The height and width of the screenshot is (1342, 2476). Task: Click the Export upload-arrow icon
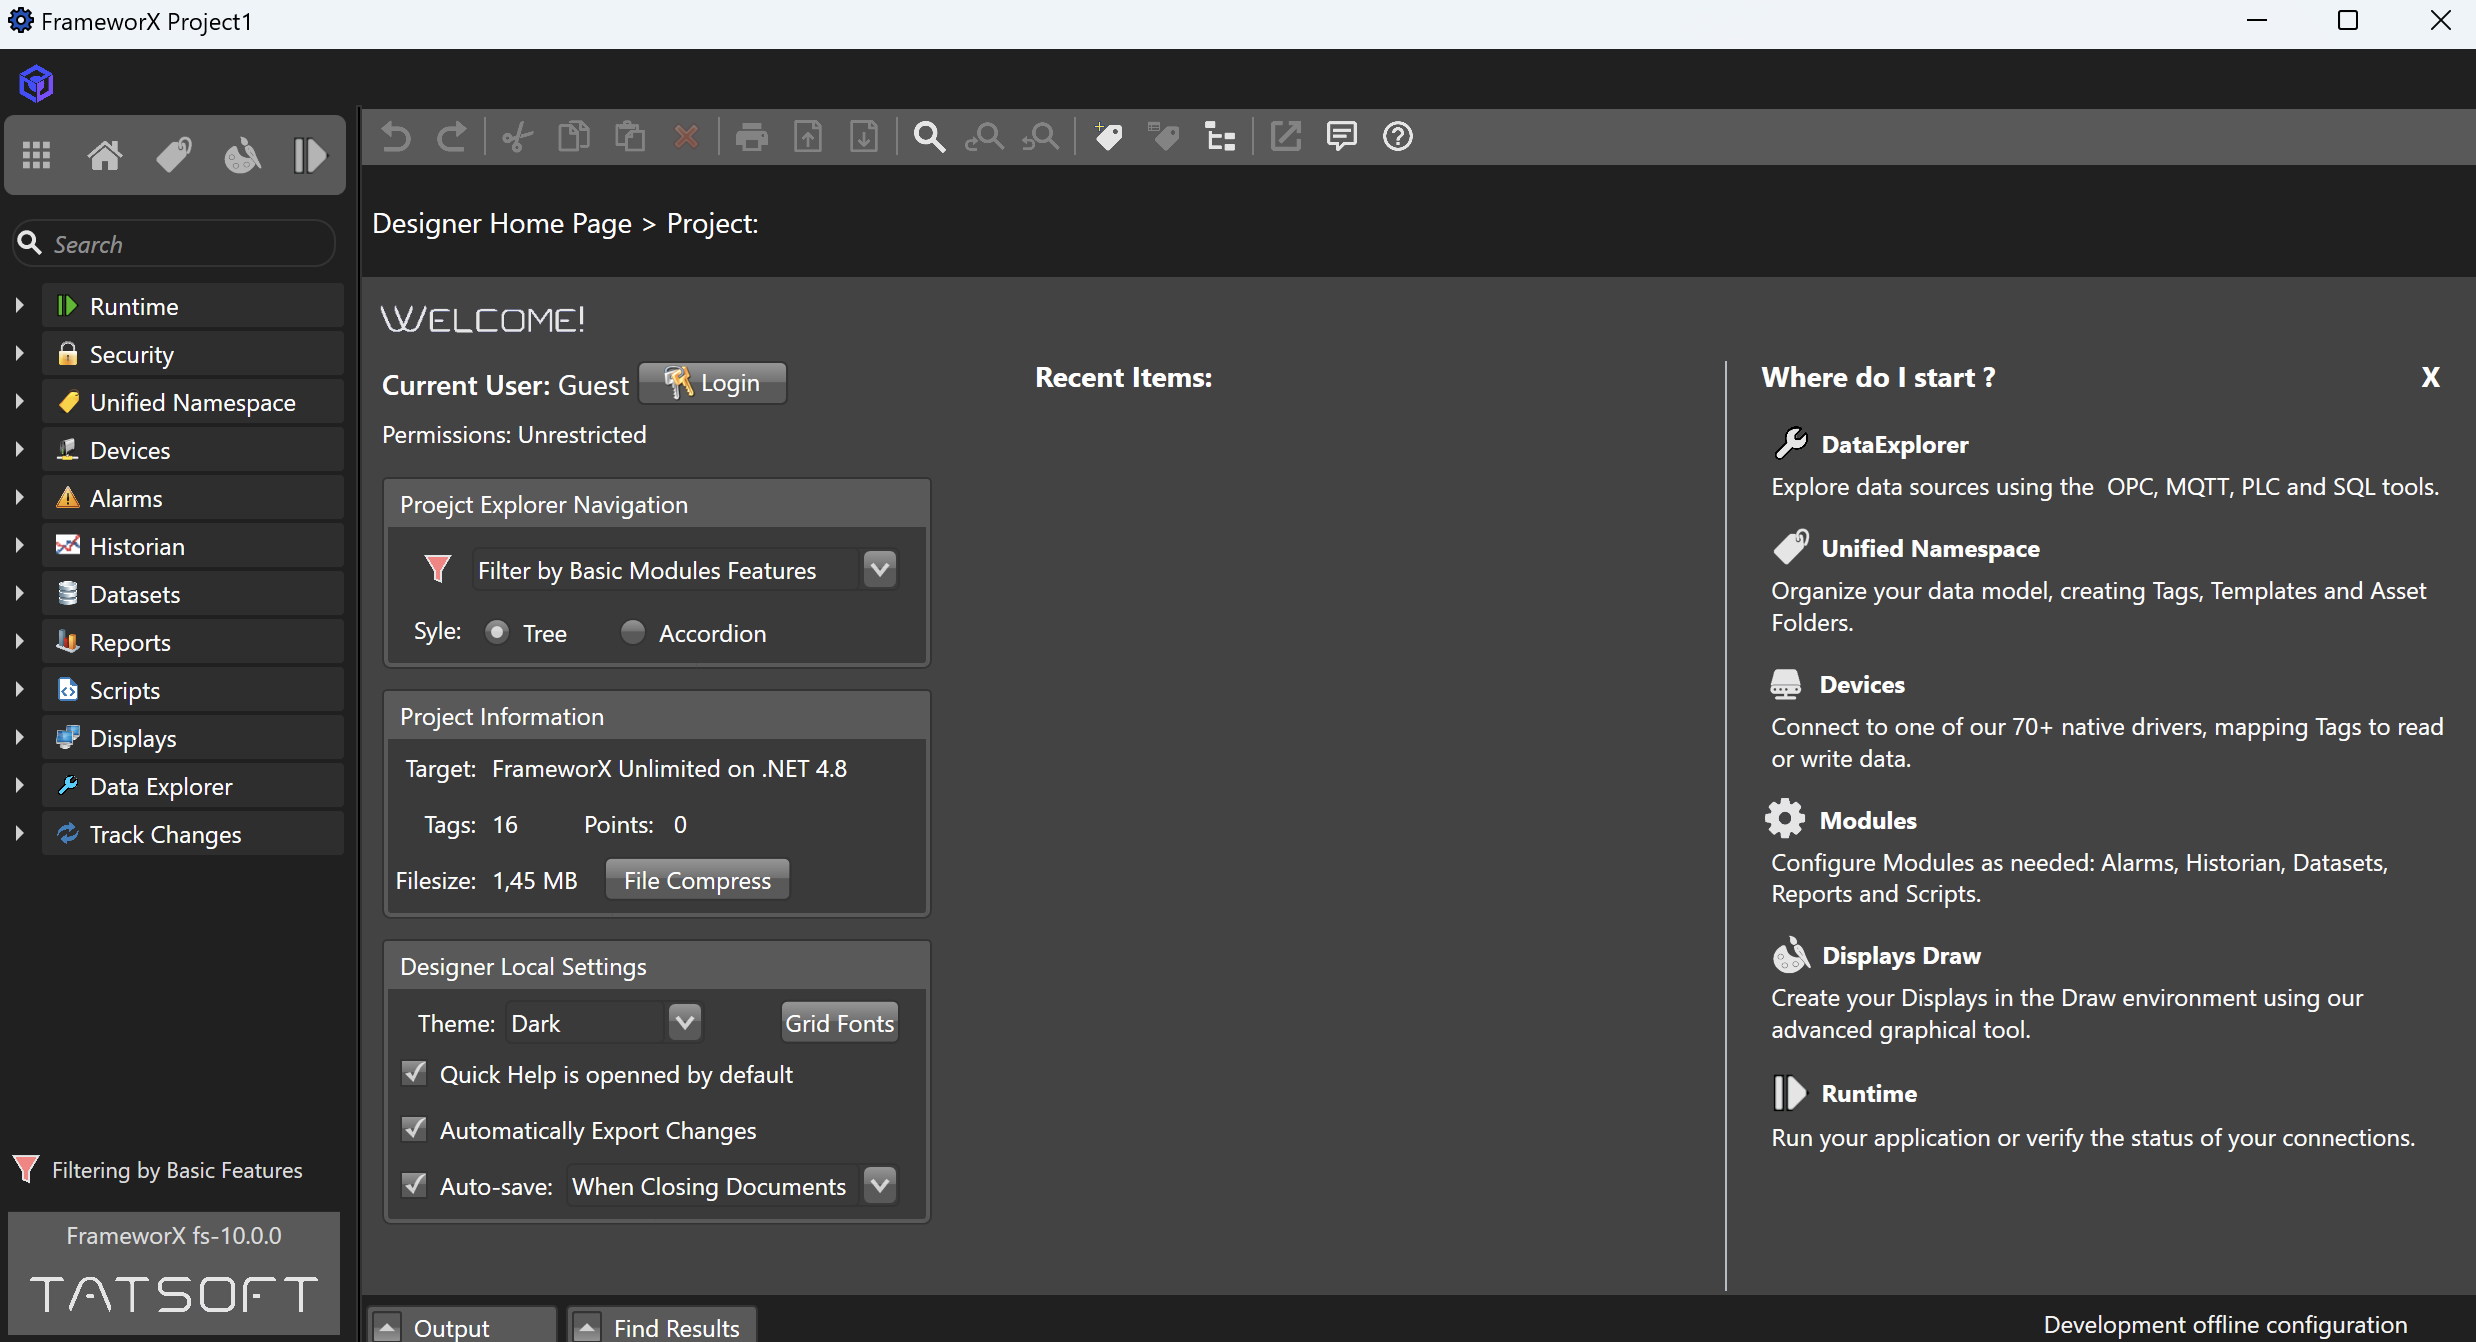point(808,136)
